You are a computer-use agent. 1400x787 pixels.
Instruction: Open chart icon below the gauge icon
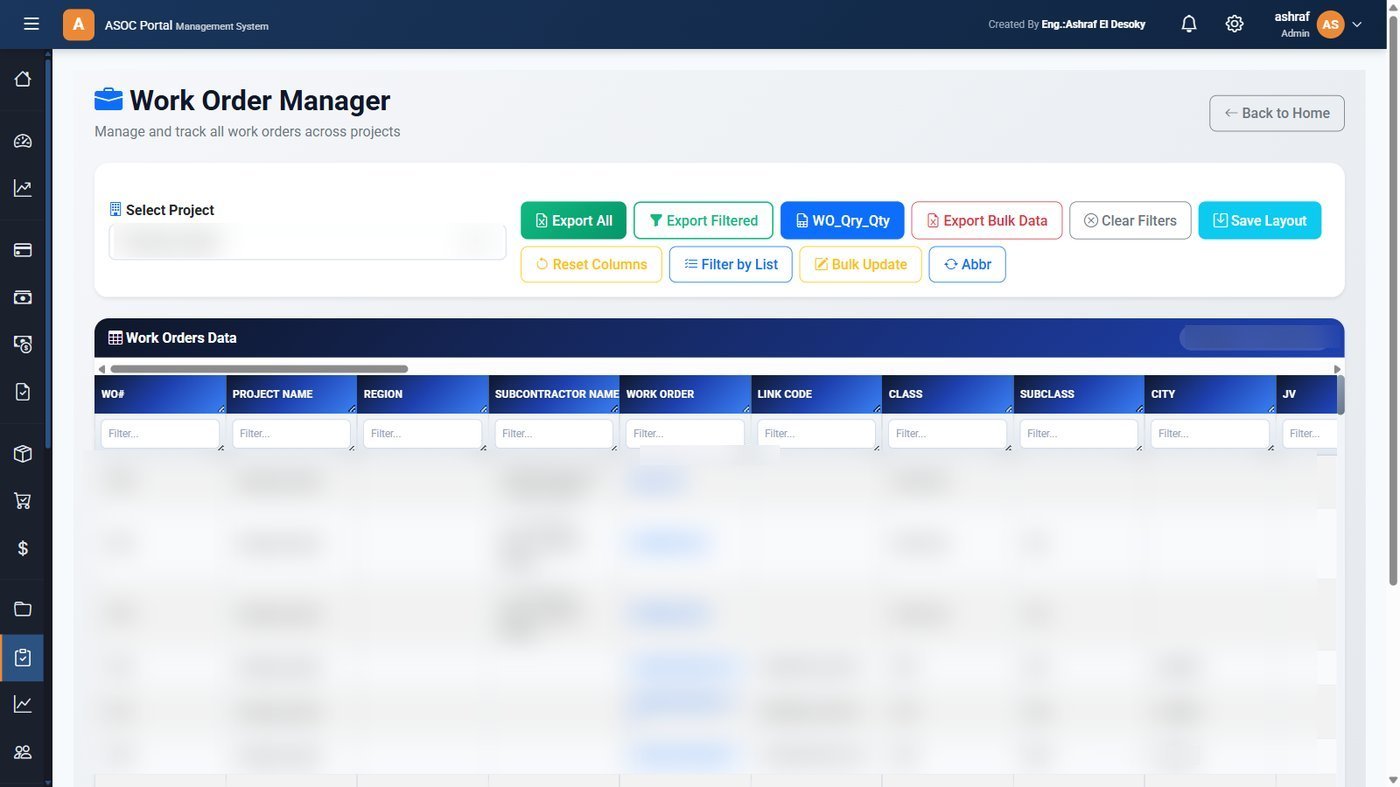coord(23,188)
